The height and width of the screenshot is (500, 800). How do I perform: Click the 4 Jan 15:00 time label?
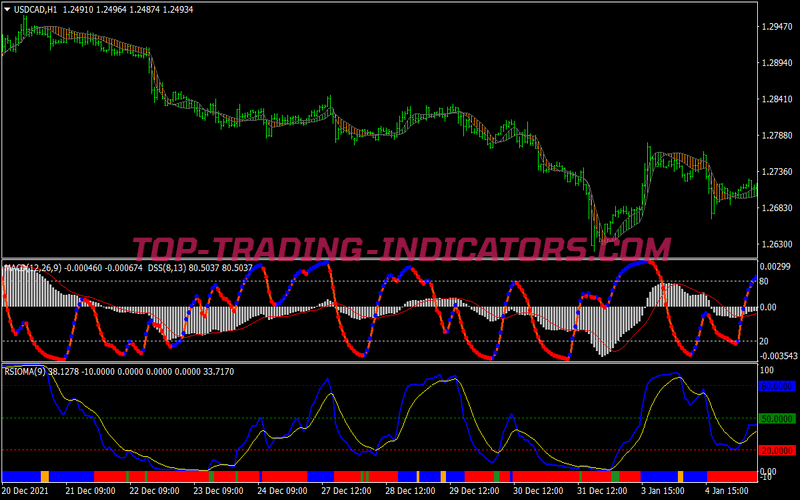pyautogui.click(x=729, y=491)
